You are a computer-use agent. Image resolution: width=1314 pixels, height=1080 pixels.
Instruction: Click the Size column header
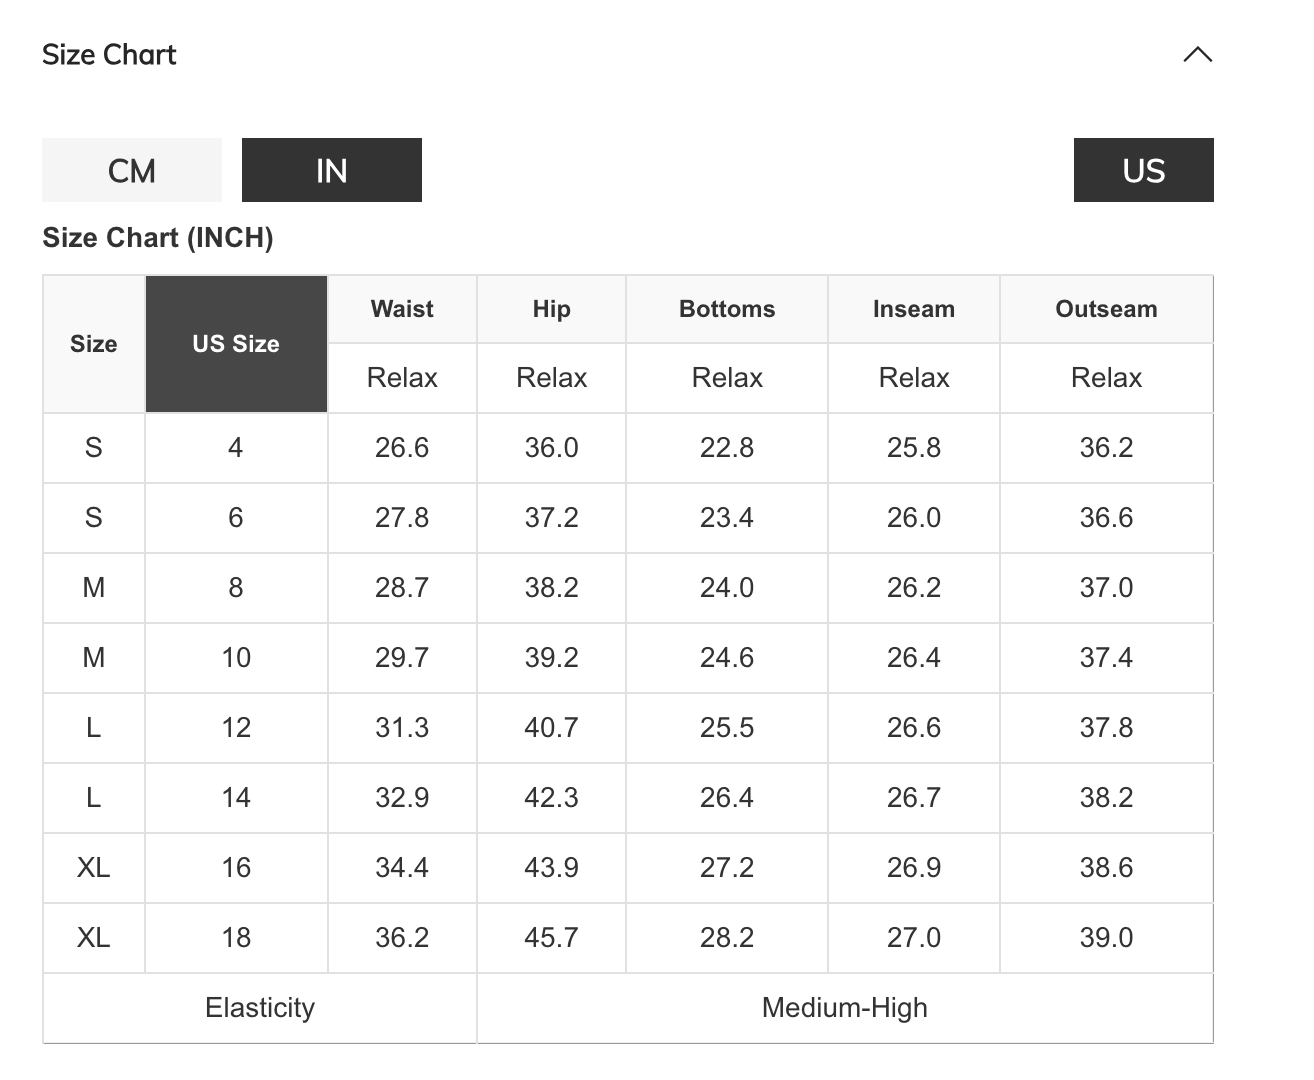click(x=94, y=344)
